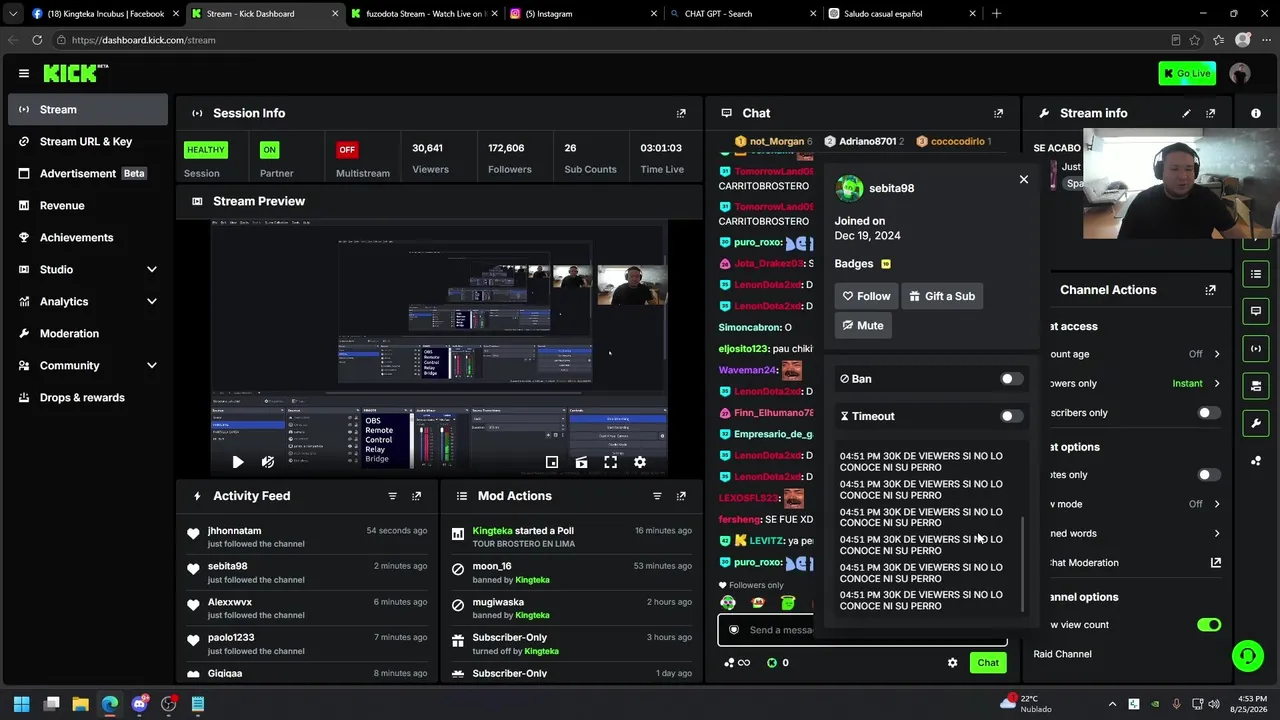Viewport: 1280px width, 720px height.
Task: Play the stream preview
Action: (x=237, y=462)
